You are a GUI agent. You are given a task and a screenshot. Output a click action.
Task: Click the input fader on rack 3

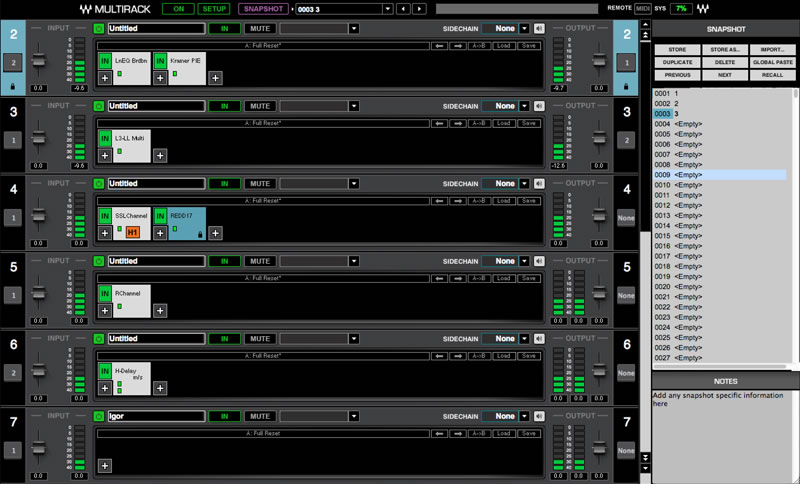pos(40,135)
